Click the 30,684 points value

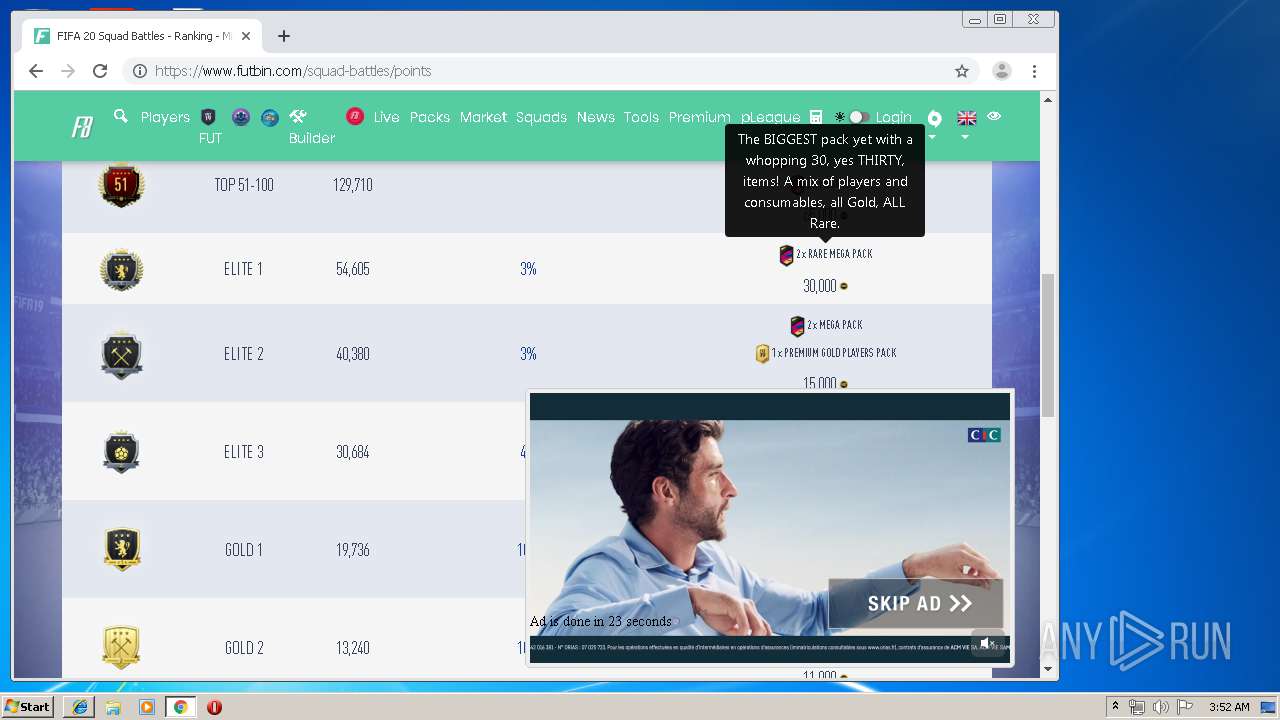point(353,452)
